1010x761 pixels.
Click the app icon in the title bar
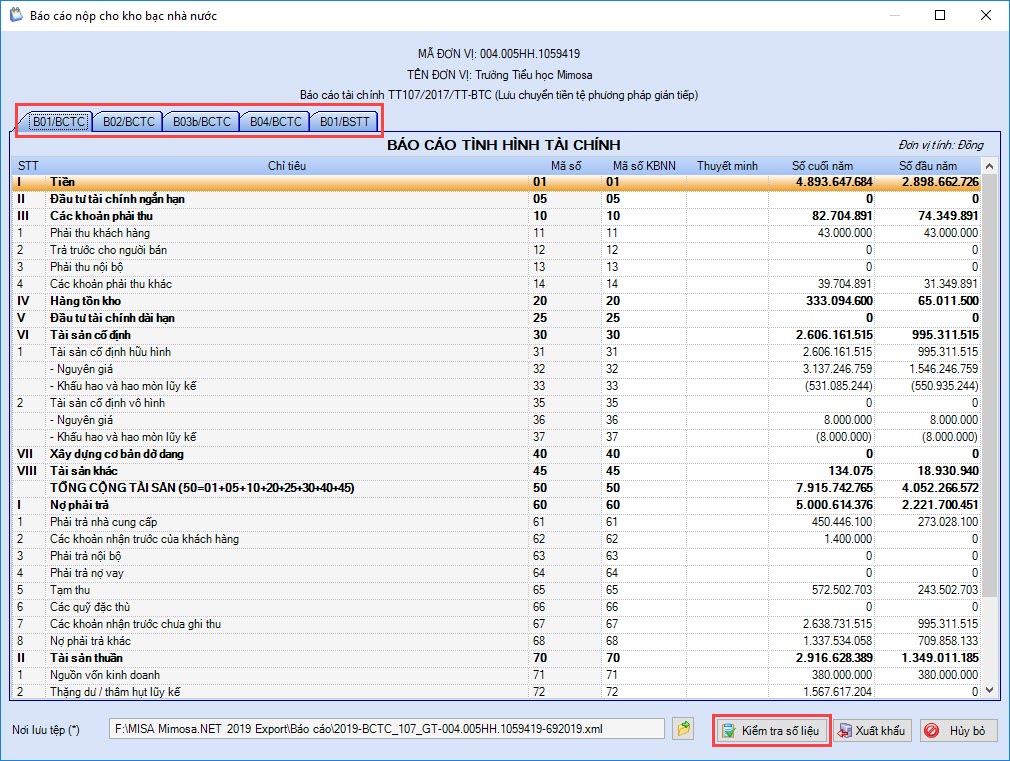click(14, 16)
